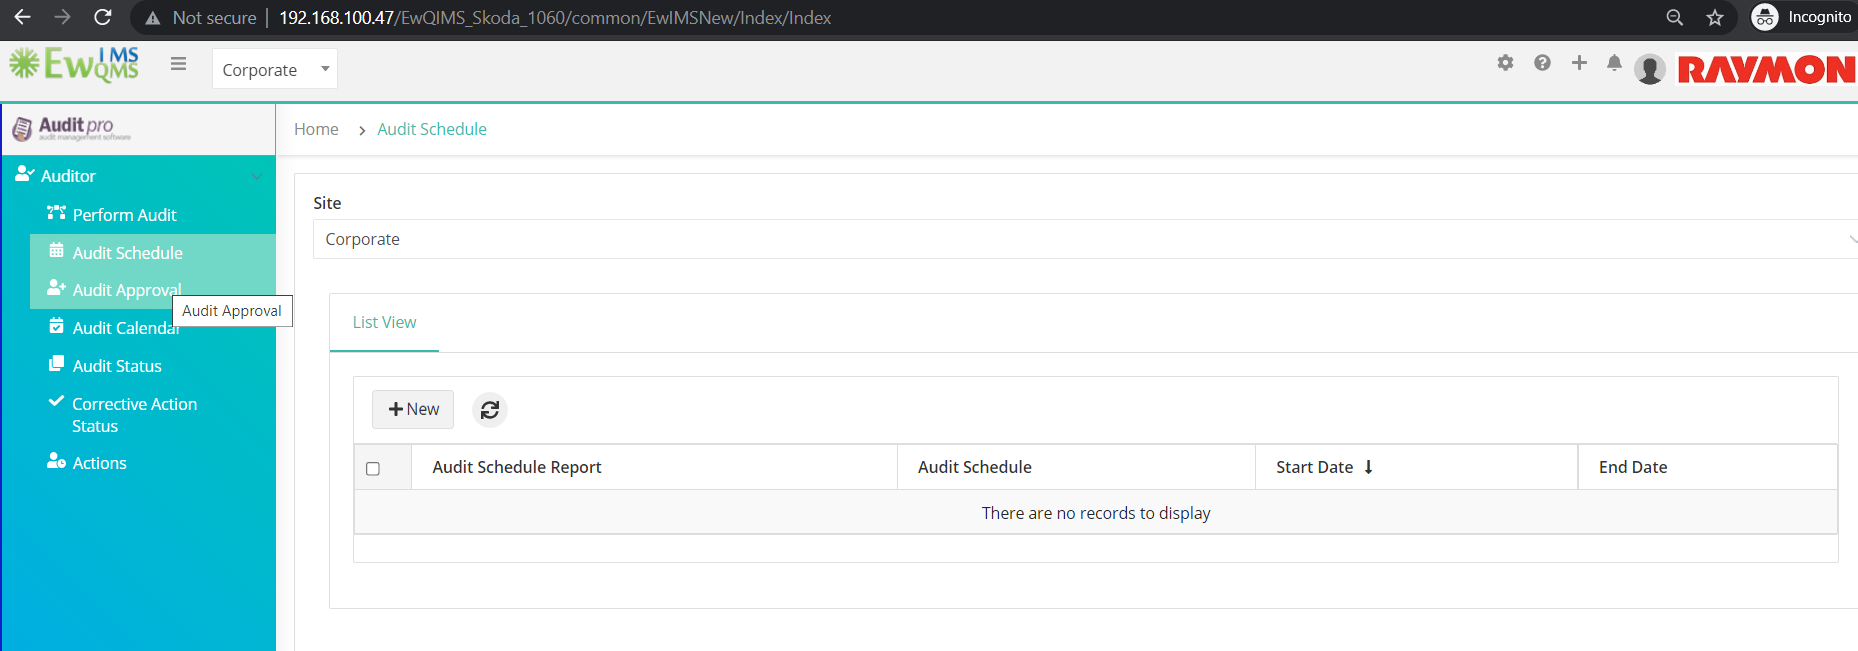The image size is (1858, 651).
Task: Click the Corrective Action Status checkmark icon
Action: [56, 401]
